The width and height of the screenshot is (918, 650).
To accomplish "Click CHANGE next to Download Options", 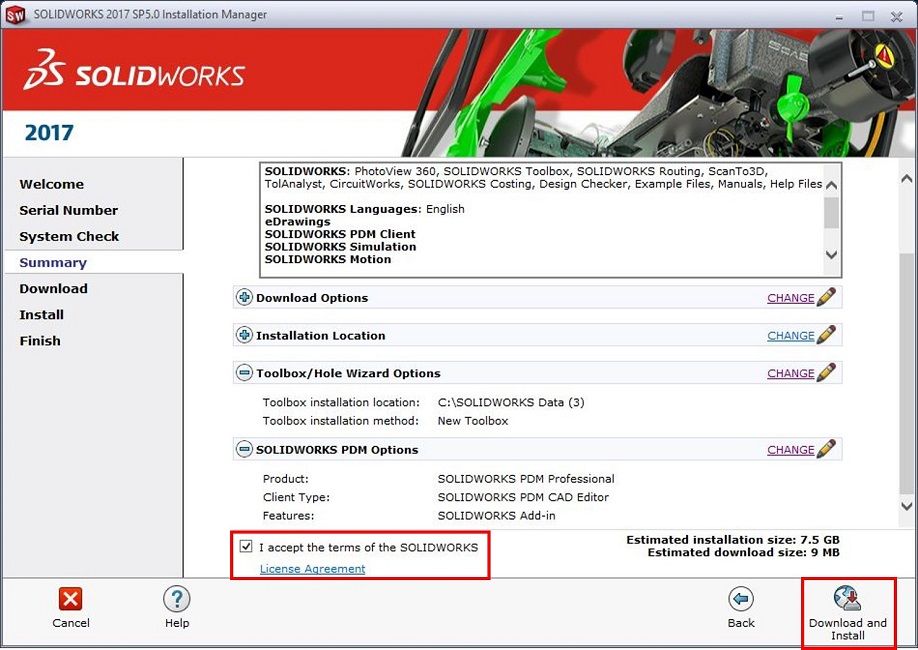I will [791, 297].
